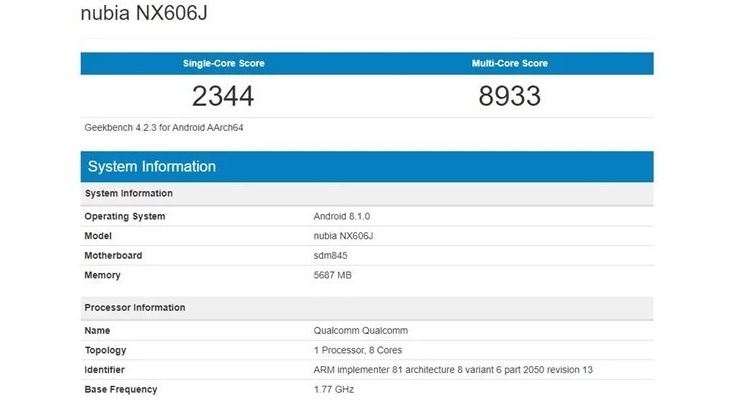Select the Model value nubia NX606J

tap(343, 236)
